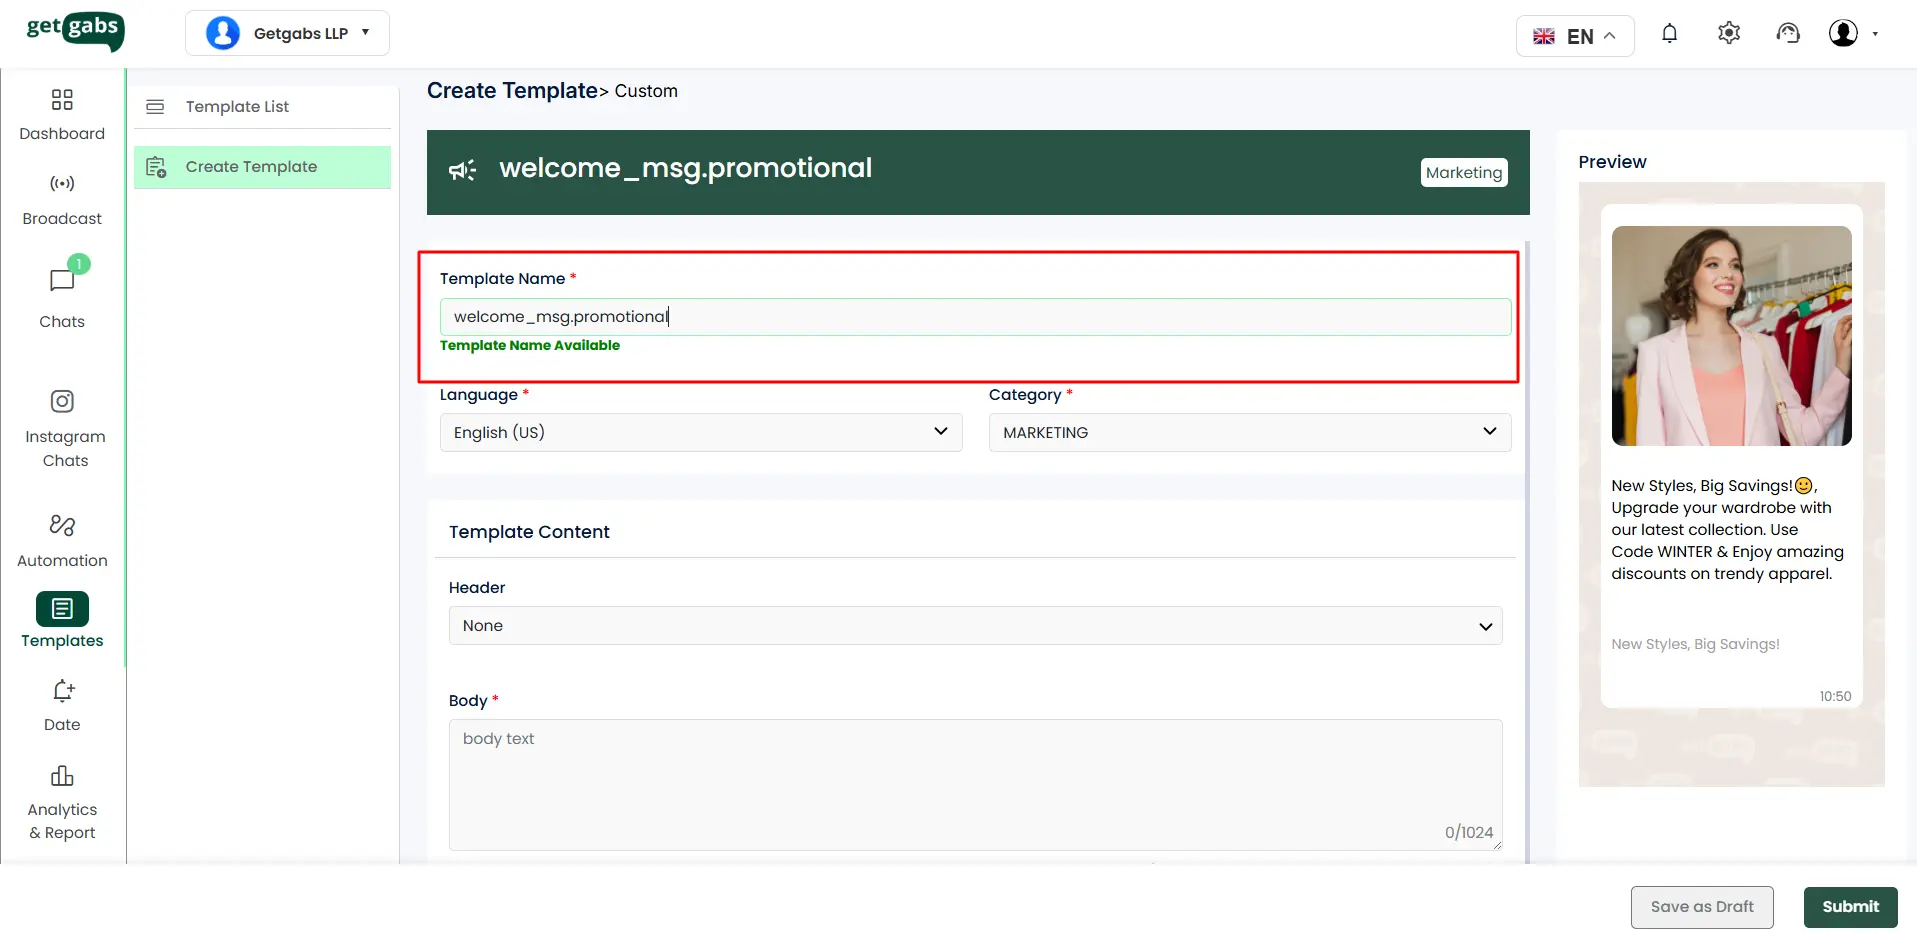
Task: Click the notification bell icon
Action: click(x=1669, y=34)
